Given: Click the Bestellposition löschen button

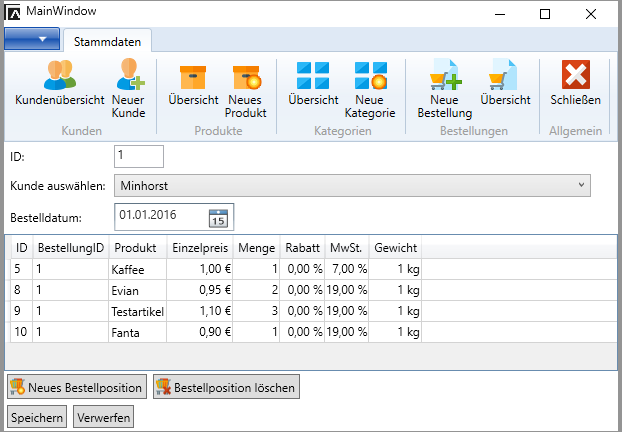Looking at the screenshot, I should [225, 387].
